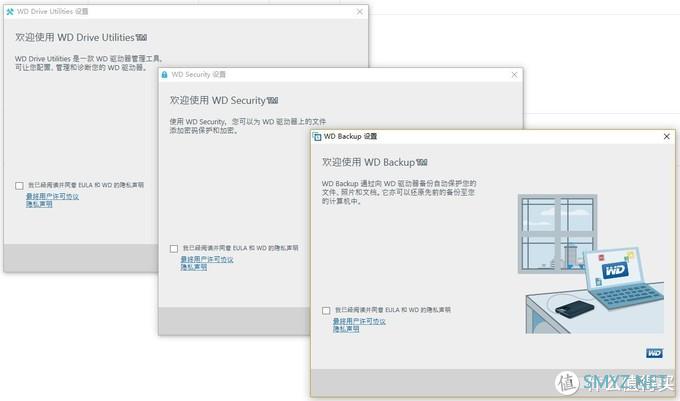Close the WD Backup setup window

(666, 136)
